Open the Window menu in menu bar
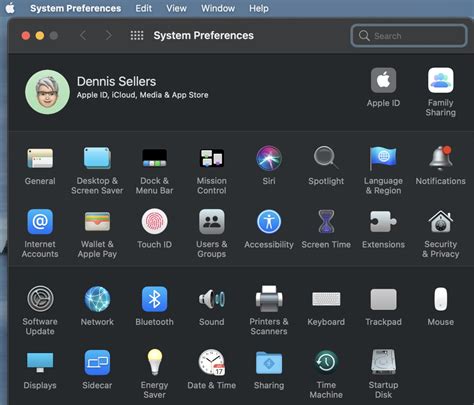Screen dimensions: 474x405 point(218,8)
